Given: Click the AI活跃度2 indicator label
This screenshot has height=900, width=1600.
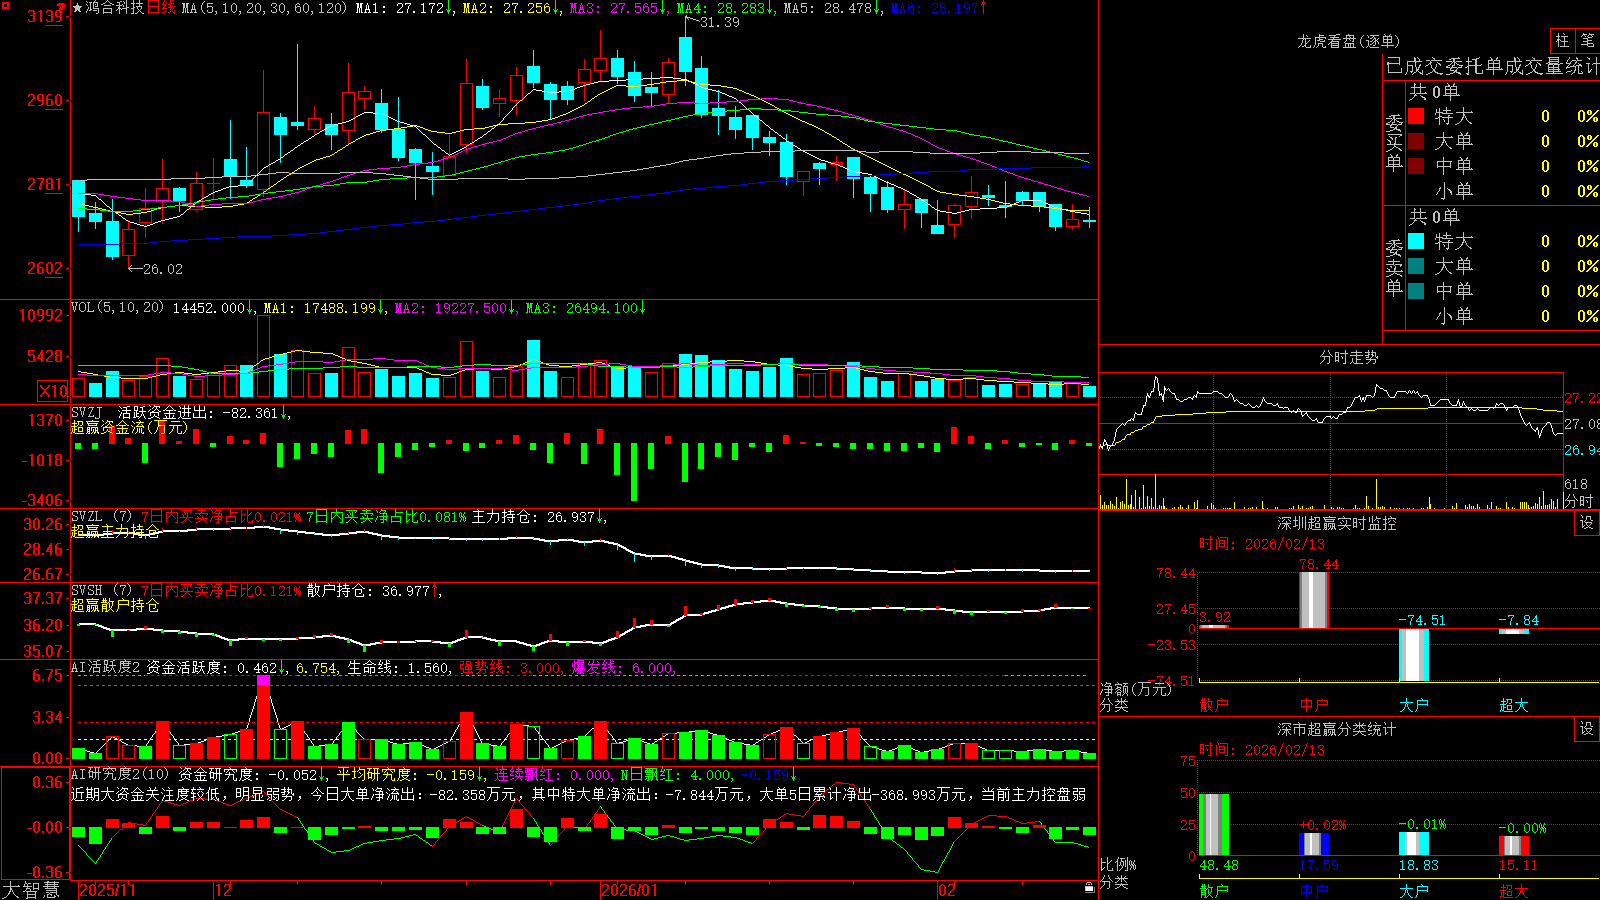Looking at the screenshot, I should pos(106,667).
